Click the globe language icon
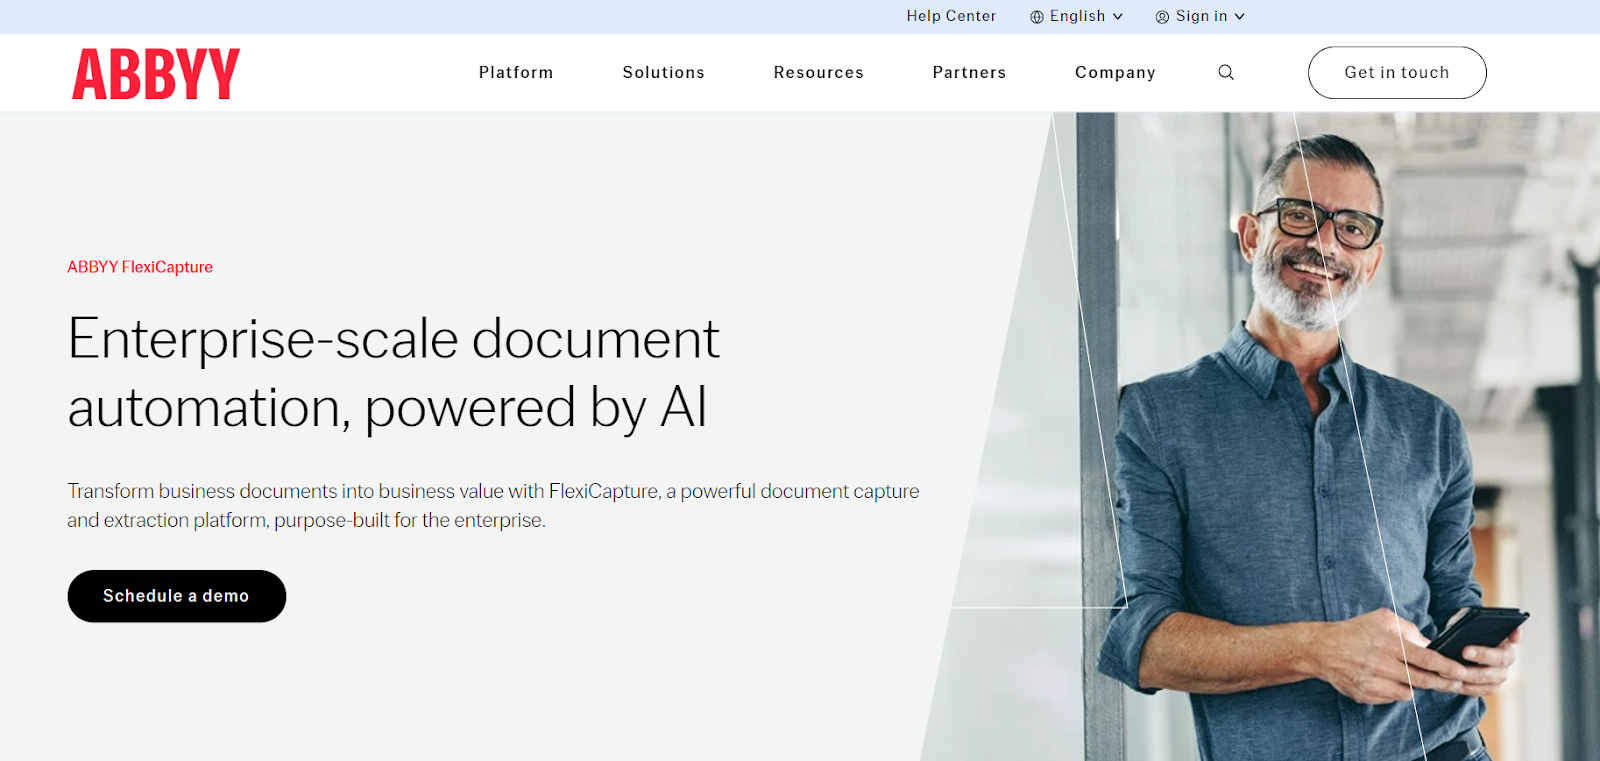 tap(1037, 17)
